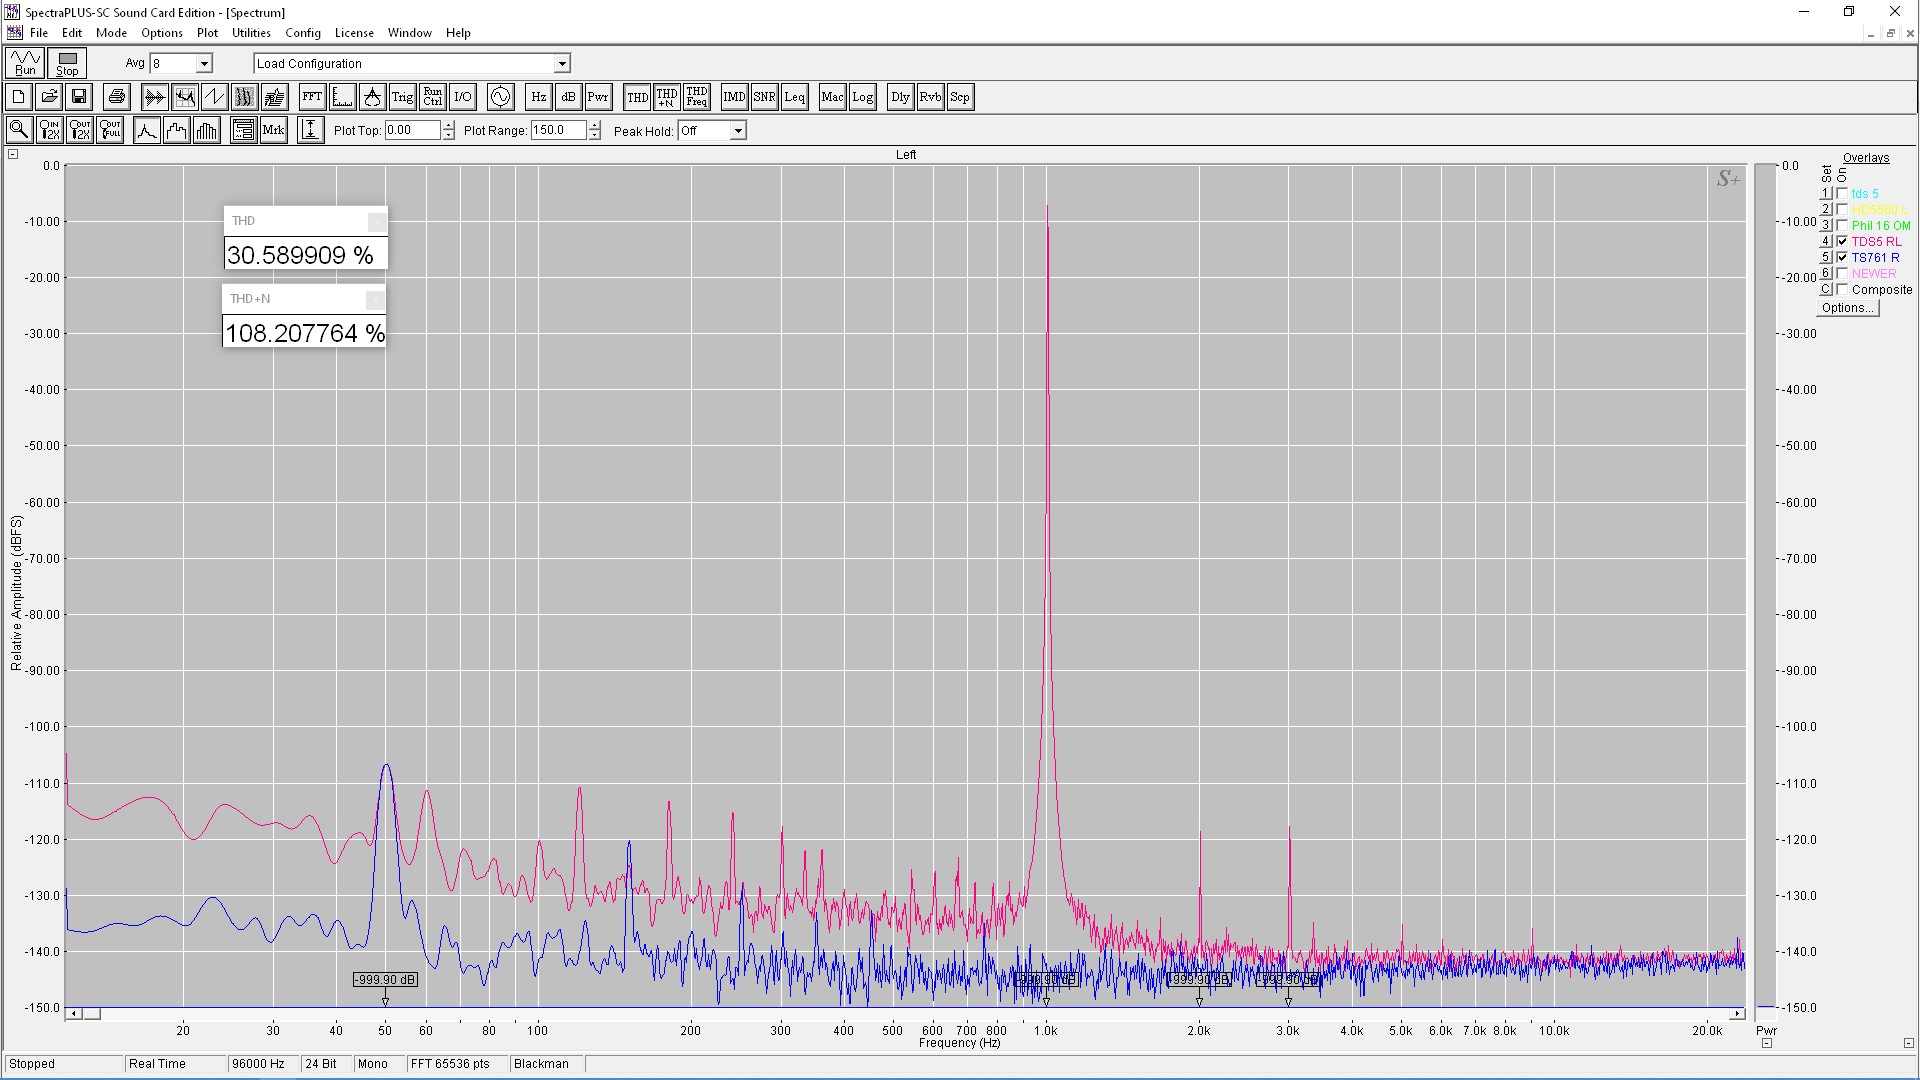The height and width of the screenshot is (1080, 1920).
Task: Disable the TDS5 RL overlay checkbox
Action: coord(1842,241)
